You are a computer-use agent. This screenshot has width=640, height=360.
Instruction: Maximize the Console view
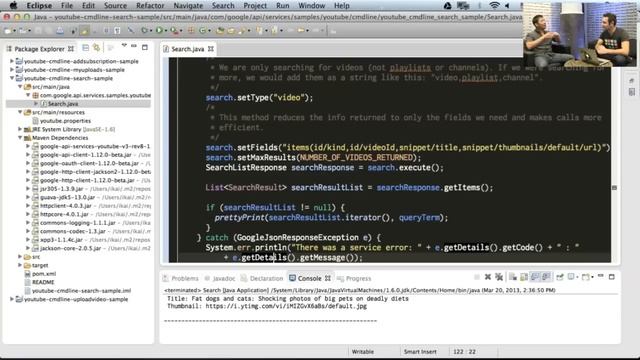(611, 277)
